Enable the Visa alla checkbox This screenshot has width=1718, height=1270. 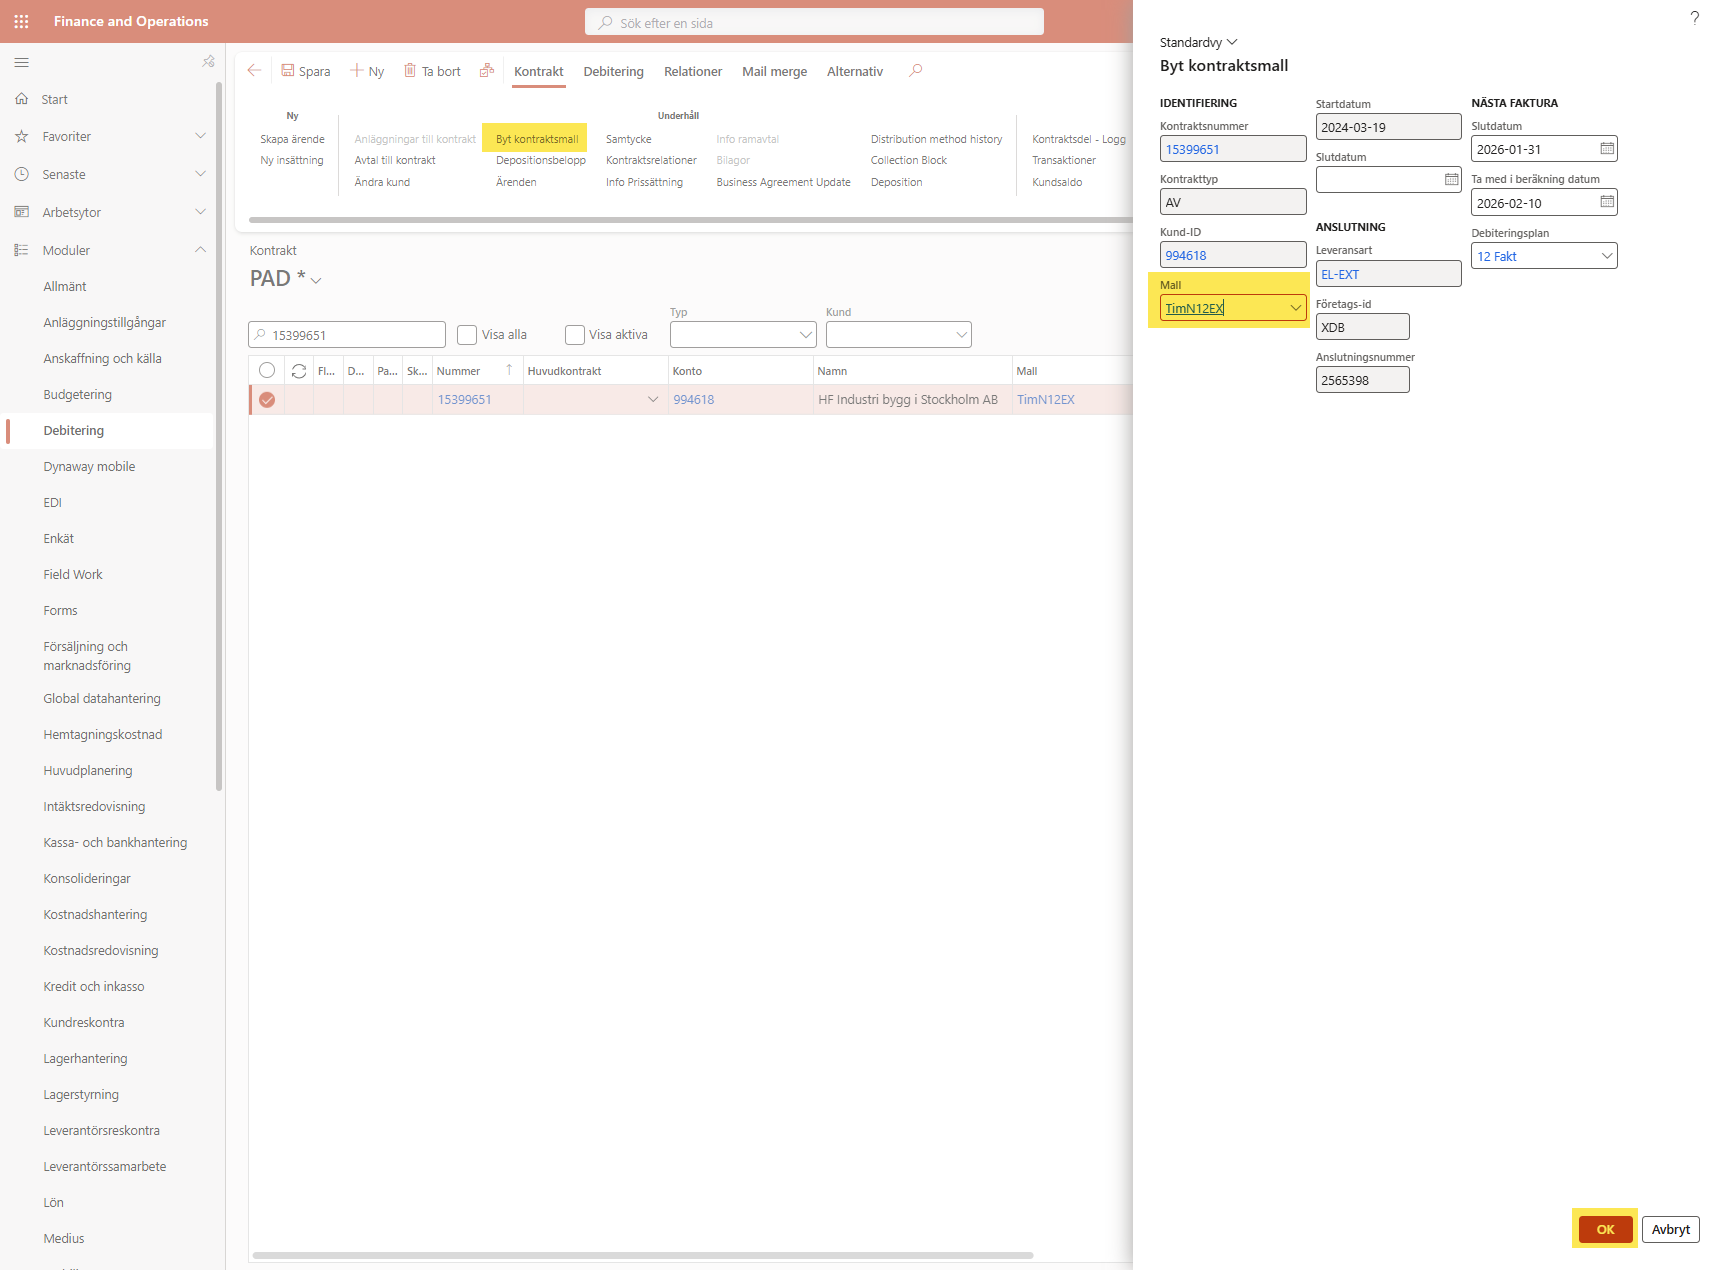coord(467,335)
